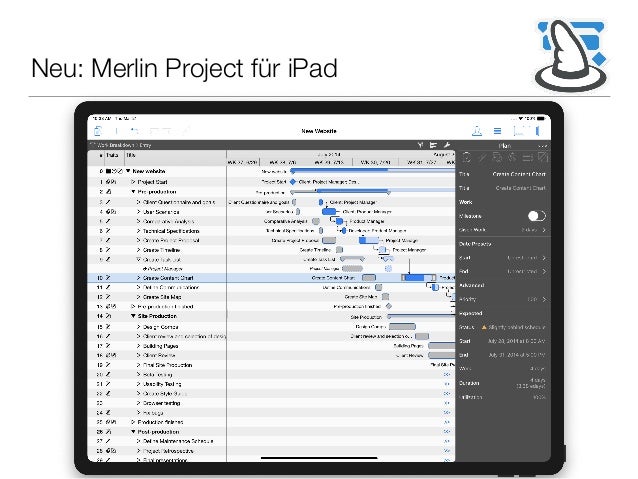The height and width of the screenshot is (479, 638).
Task: Toggle the Milestone switch
Action: click(537, 216)
